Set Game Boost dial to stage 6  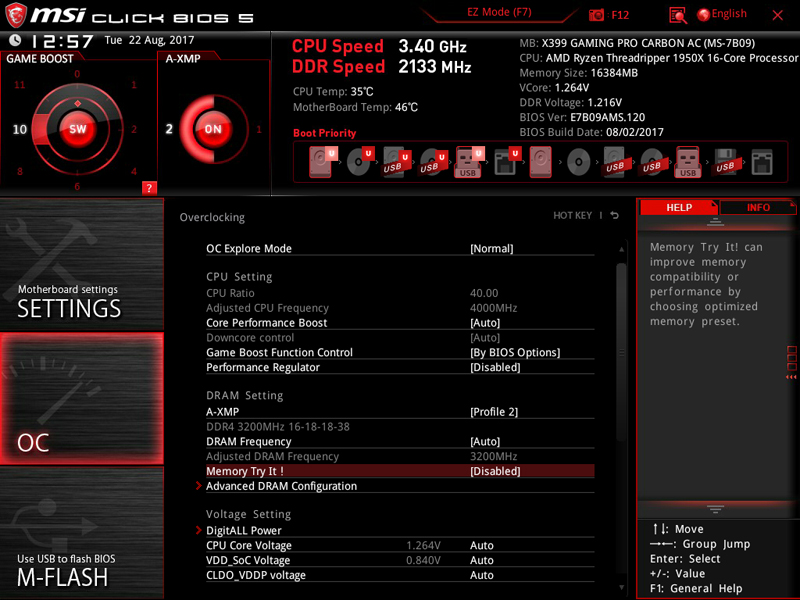77,186
